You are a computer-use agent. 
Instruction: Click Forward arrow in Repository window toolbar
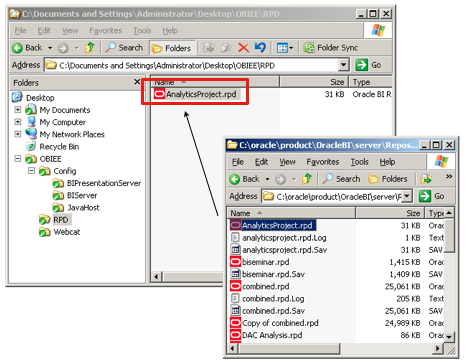point(280,179)
